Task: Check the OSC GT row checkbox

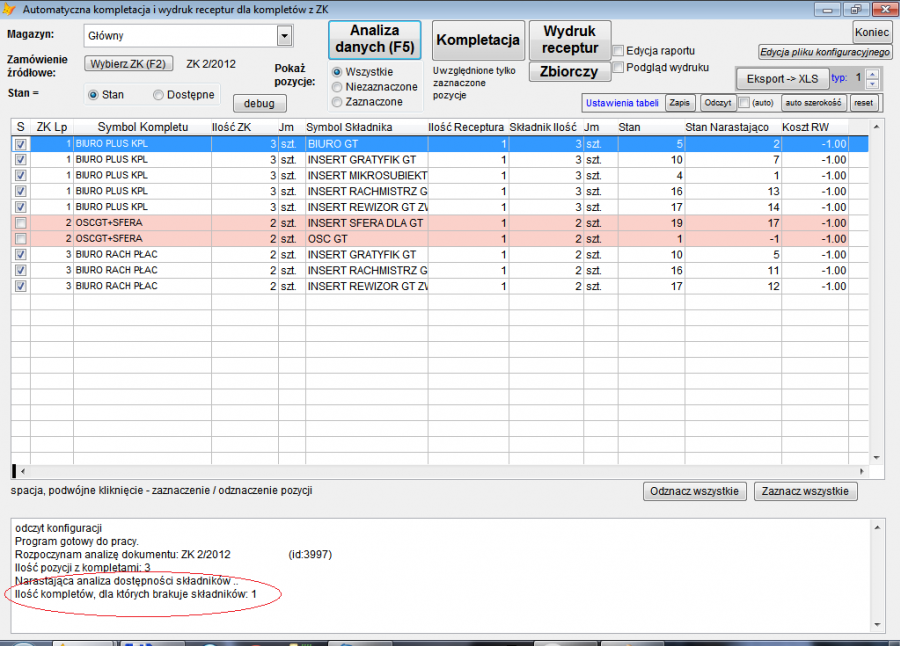Action: [21, 239]
